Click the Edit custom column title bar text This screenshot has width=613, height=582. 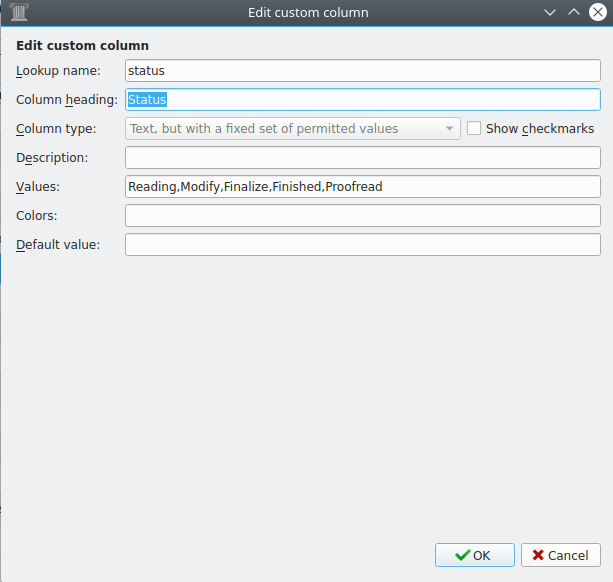click(308, 12)
